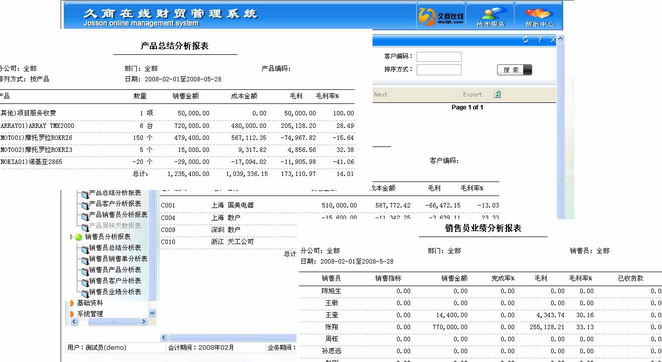
Task: Click the Next link in the report toolbar
Action: [380, 94]
